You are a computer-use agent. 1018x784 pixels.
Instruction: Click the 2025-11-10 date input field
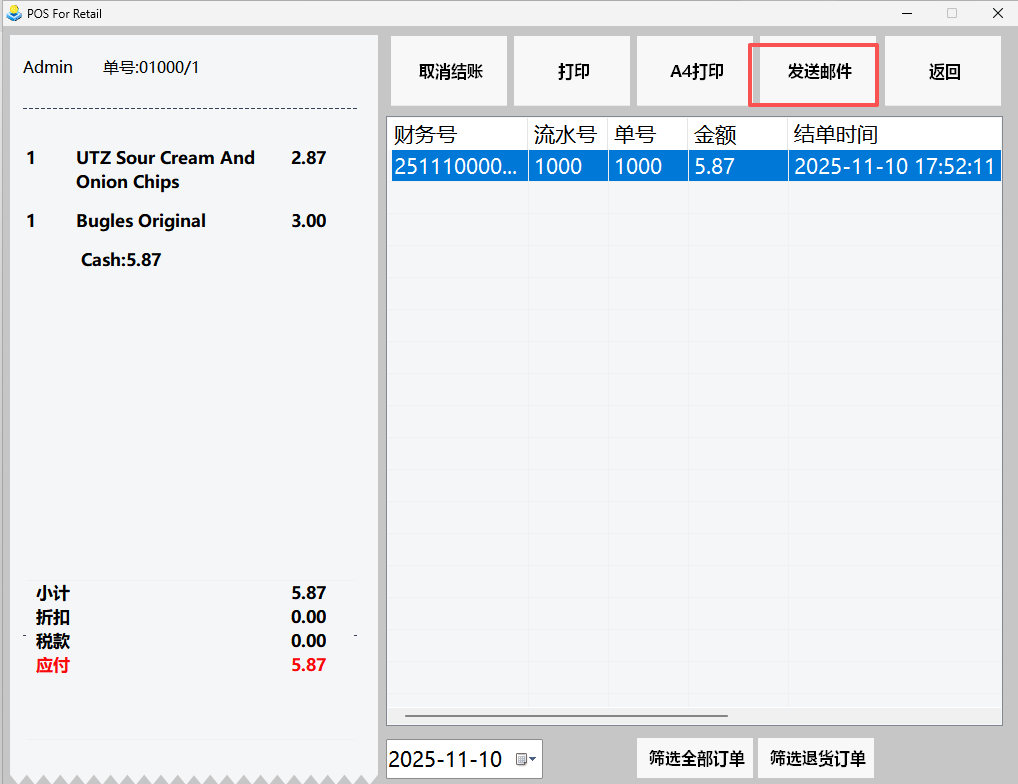(x=446, y=760)
